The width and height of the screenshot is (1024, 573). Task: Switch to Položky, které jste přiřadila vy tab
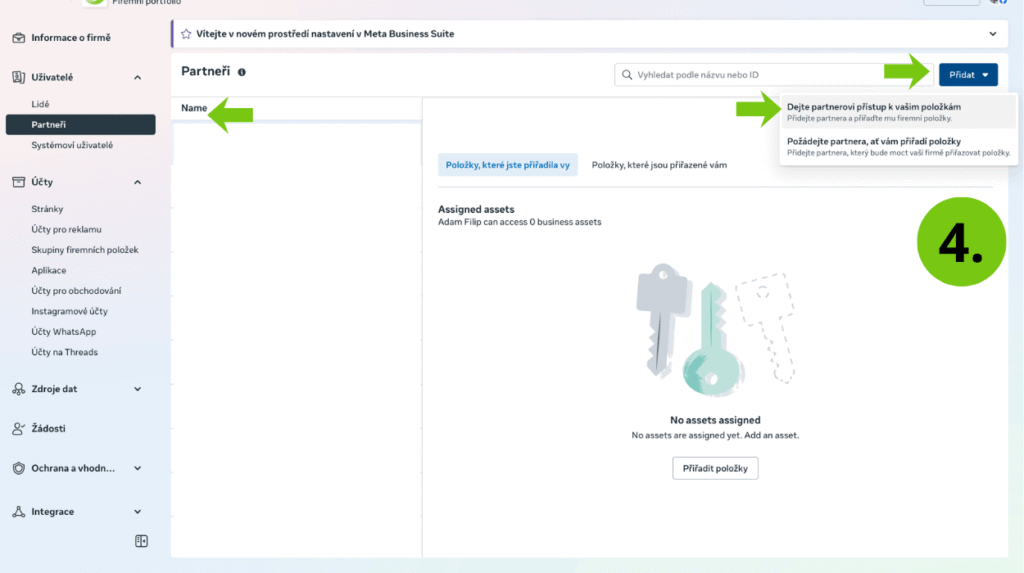pyautogui.click(x=508, y=165)
